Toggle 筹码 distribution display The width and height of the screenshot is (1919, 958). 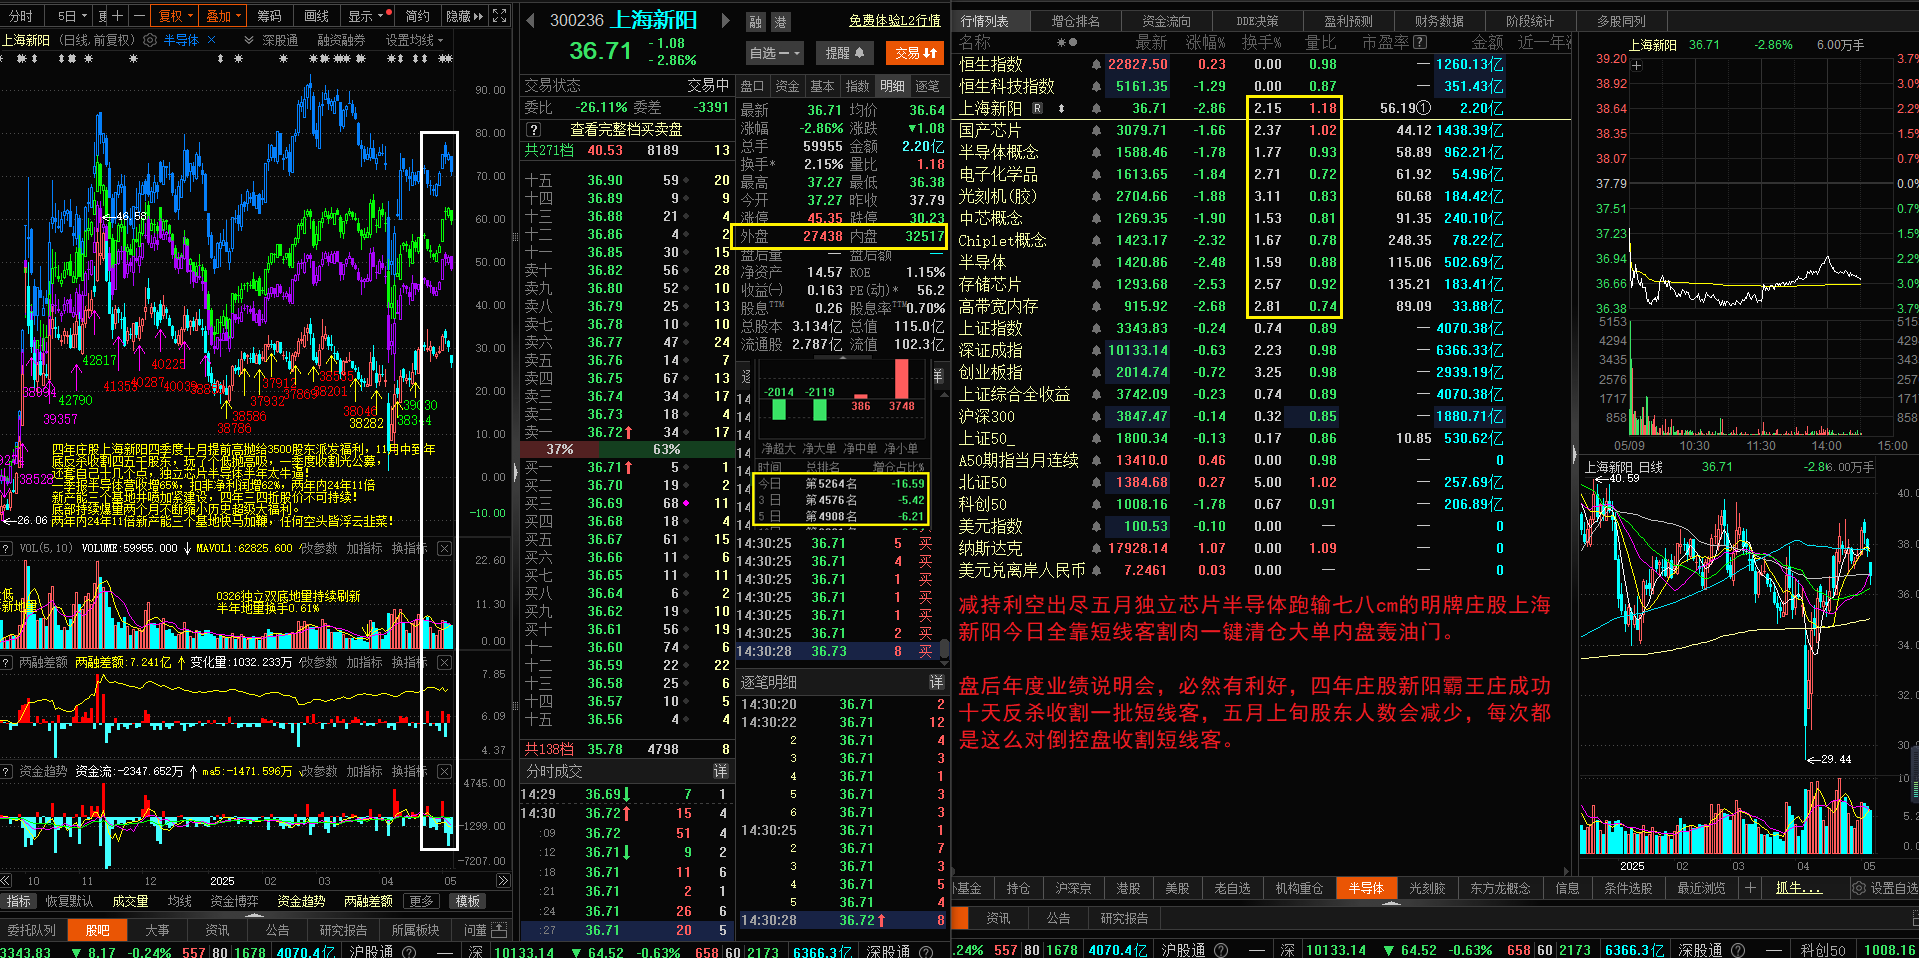(x=269, y=16)
